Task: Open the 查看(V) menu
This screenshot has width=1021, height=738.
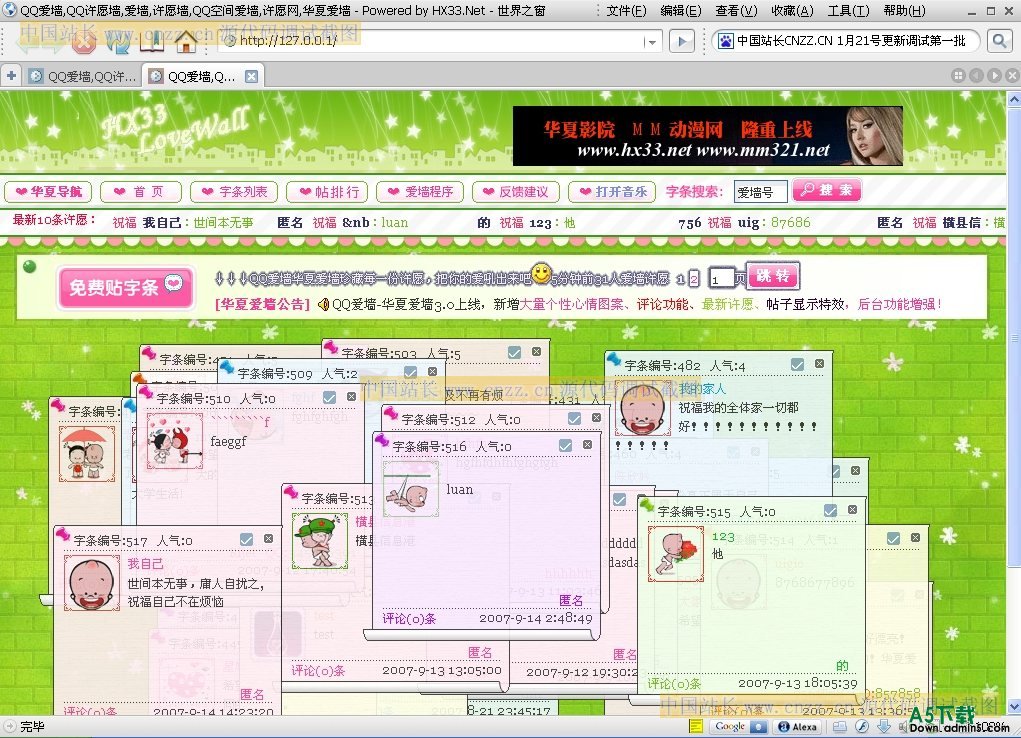Action: (x=736, y=10)
